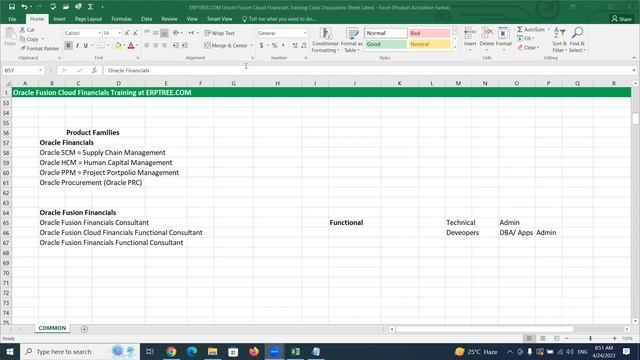Image resolution: width=640 pixels, height=360 pixels.
Task: Switch to the Insert tab
Action: pyautogui.click(x=59, y=19)
